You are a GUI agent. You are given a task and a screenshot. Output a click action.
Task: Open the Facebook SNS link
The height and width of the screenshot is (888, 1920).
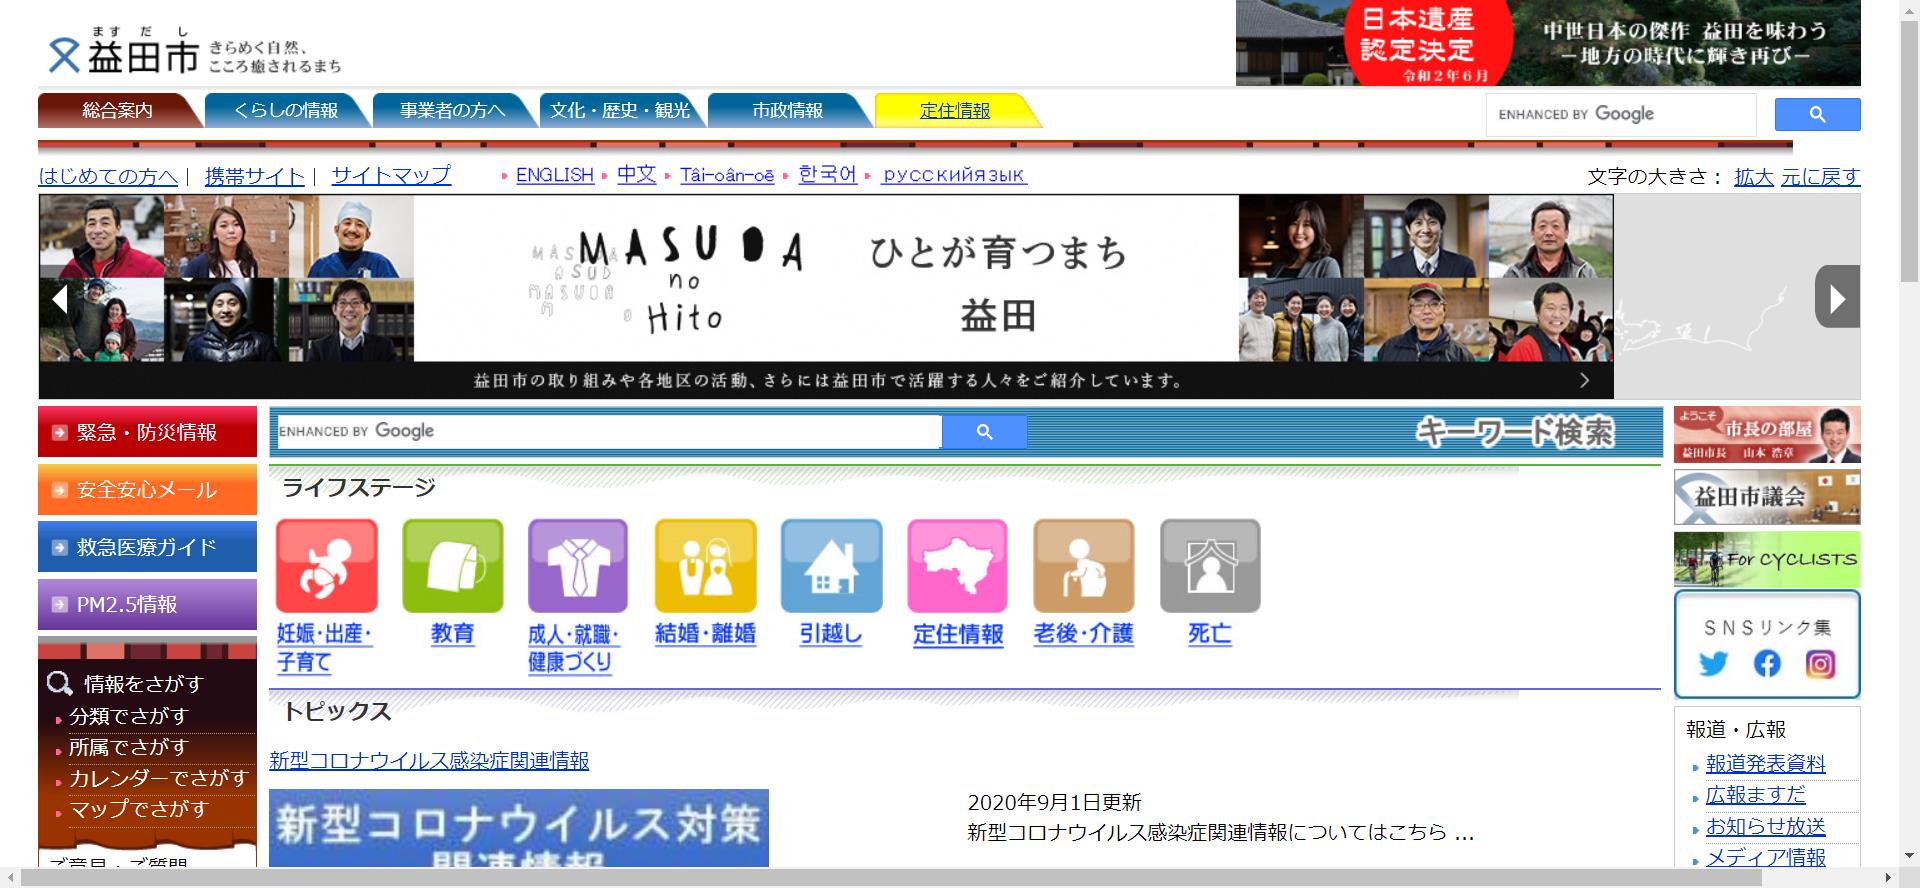(1767, 664)
